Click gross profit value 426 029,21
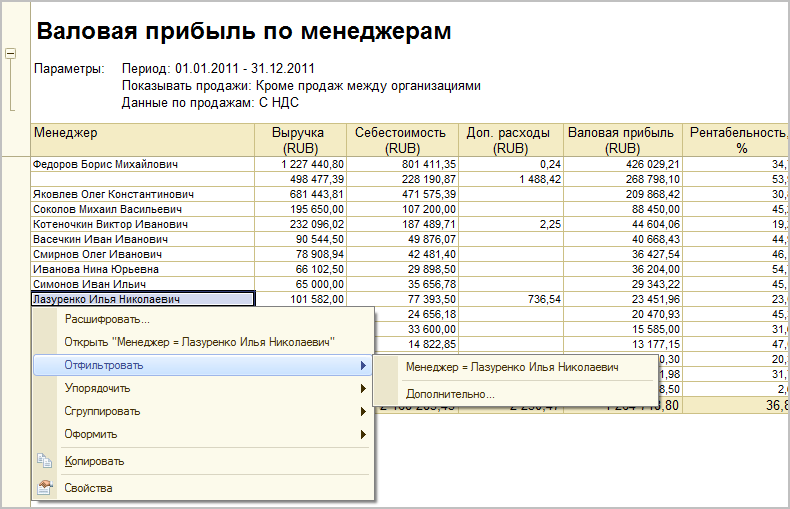The width and height of the screenshot is (790, 509). click(653, 164)
